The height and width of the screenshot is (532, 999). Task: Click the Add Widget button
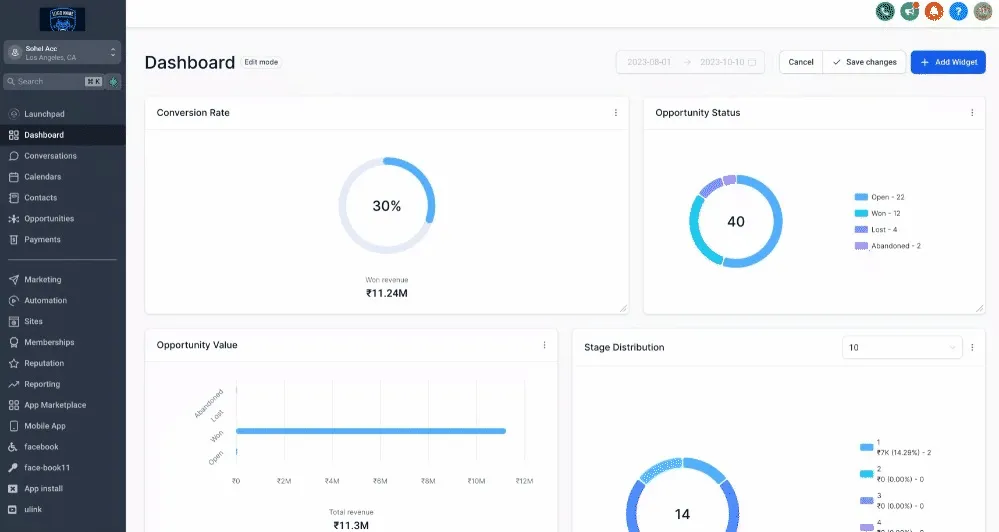click(x=948, y=62)
